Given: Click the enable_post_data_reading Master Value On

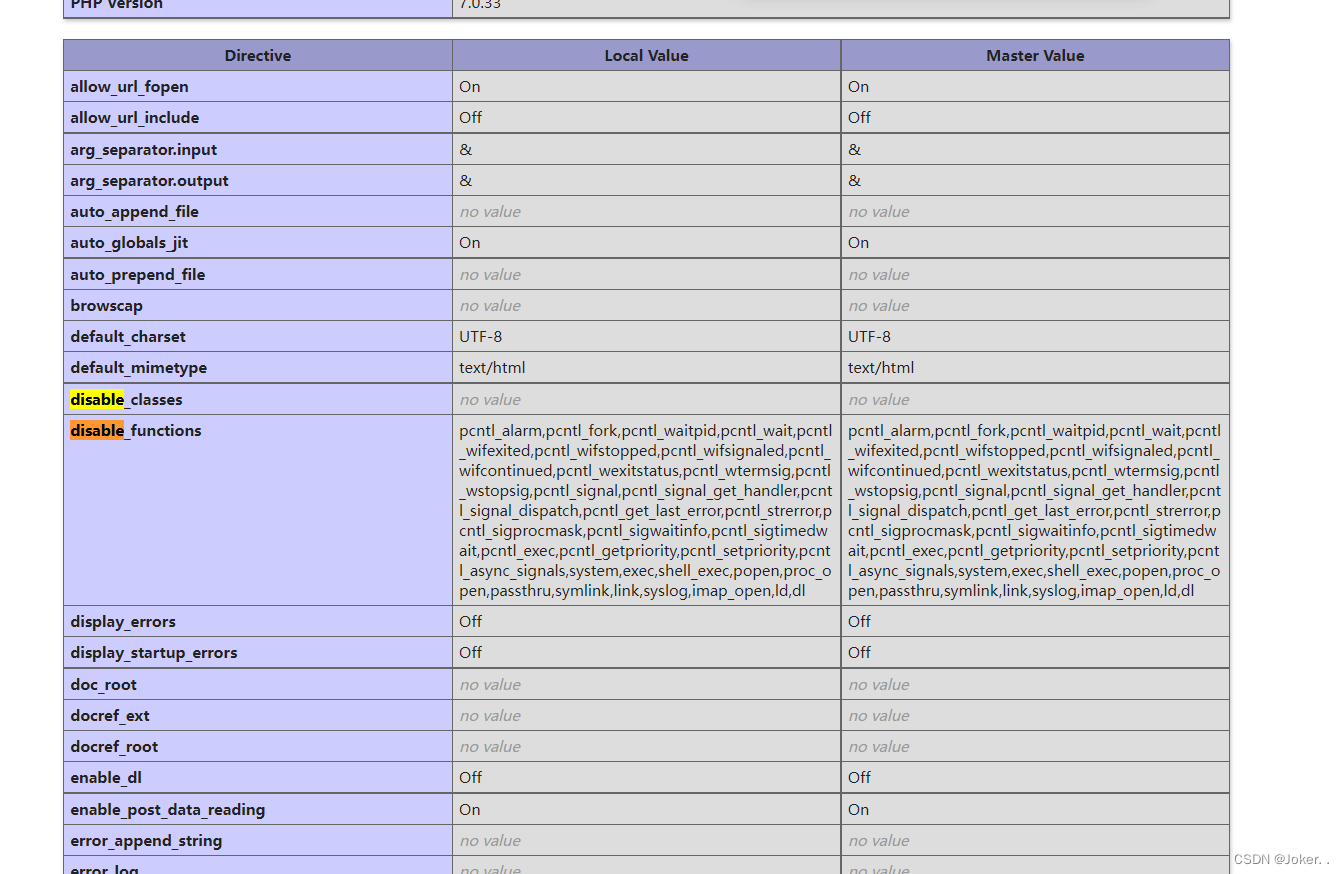Looking at the screenshot, I should tap(859, 810).
